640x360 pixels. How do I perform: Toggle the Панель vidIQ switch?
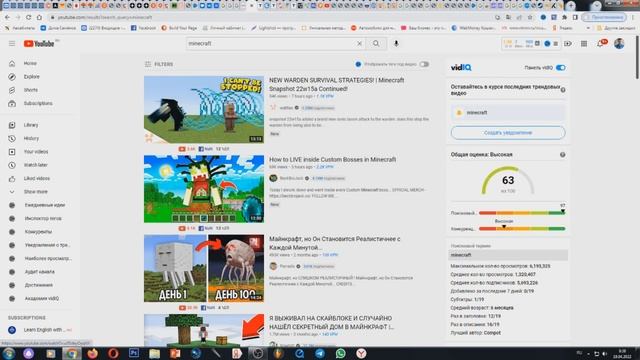560,68
